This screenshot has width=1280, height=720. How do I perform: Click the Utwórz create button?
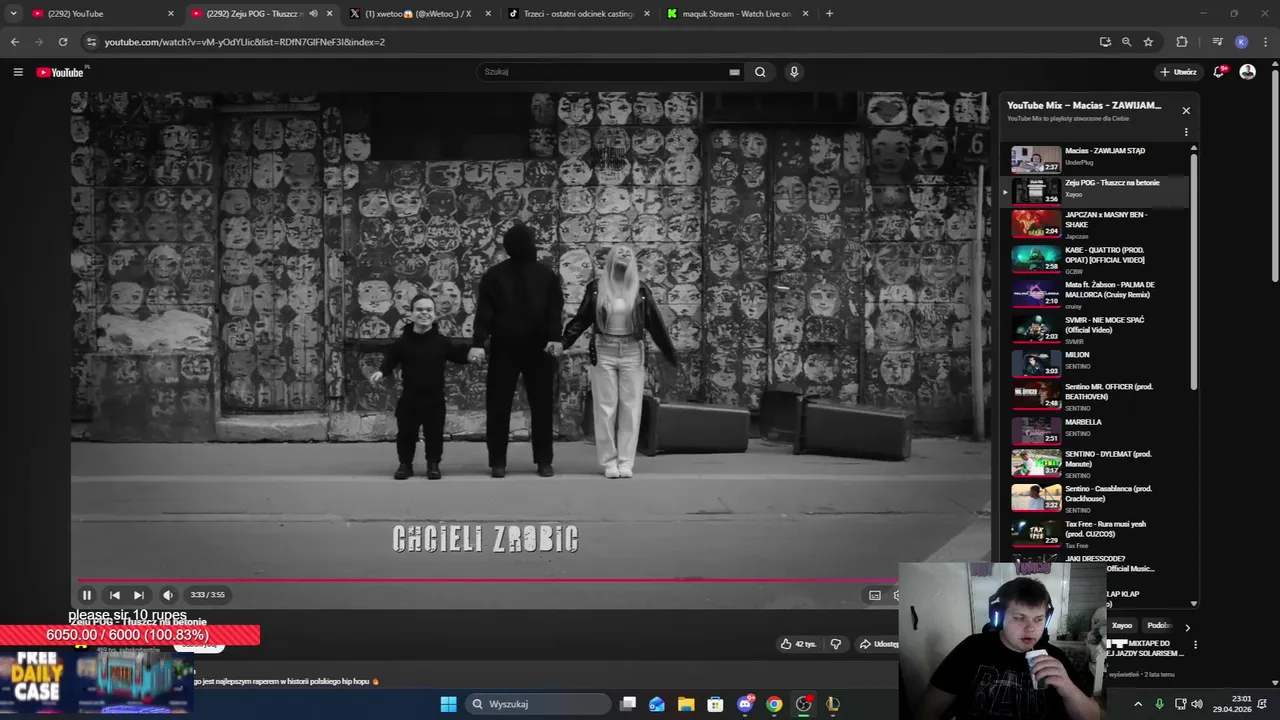1178,72
